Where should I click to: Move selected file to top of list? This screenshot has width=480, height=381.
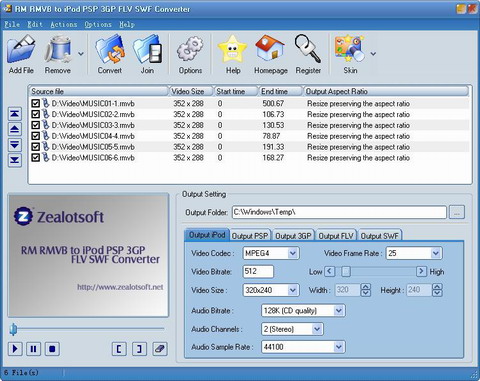click(x=15, y=114)
